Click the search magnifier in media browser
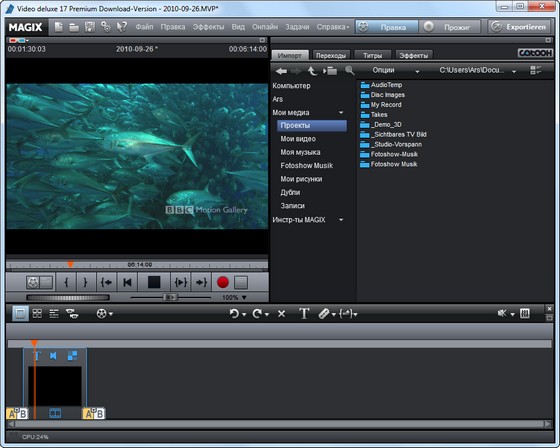The height and width of the screenshot is (448, 560). [350, 70]
